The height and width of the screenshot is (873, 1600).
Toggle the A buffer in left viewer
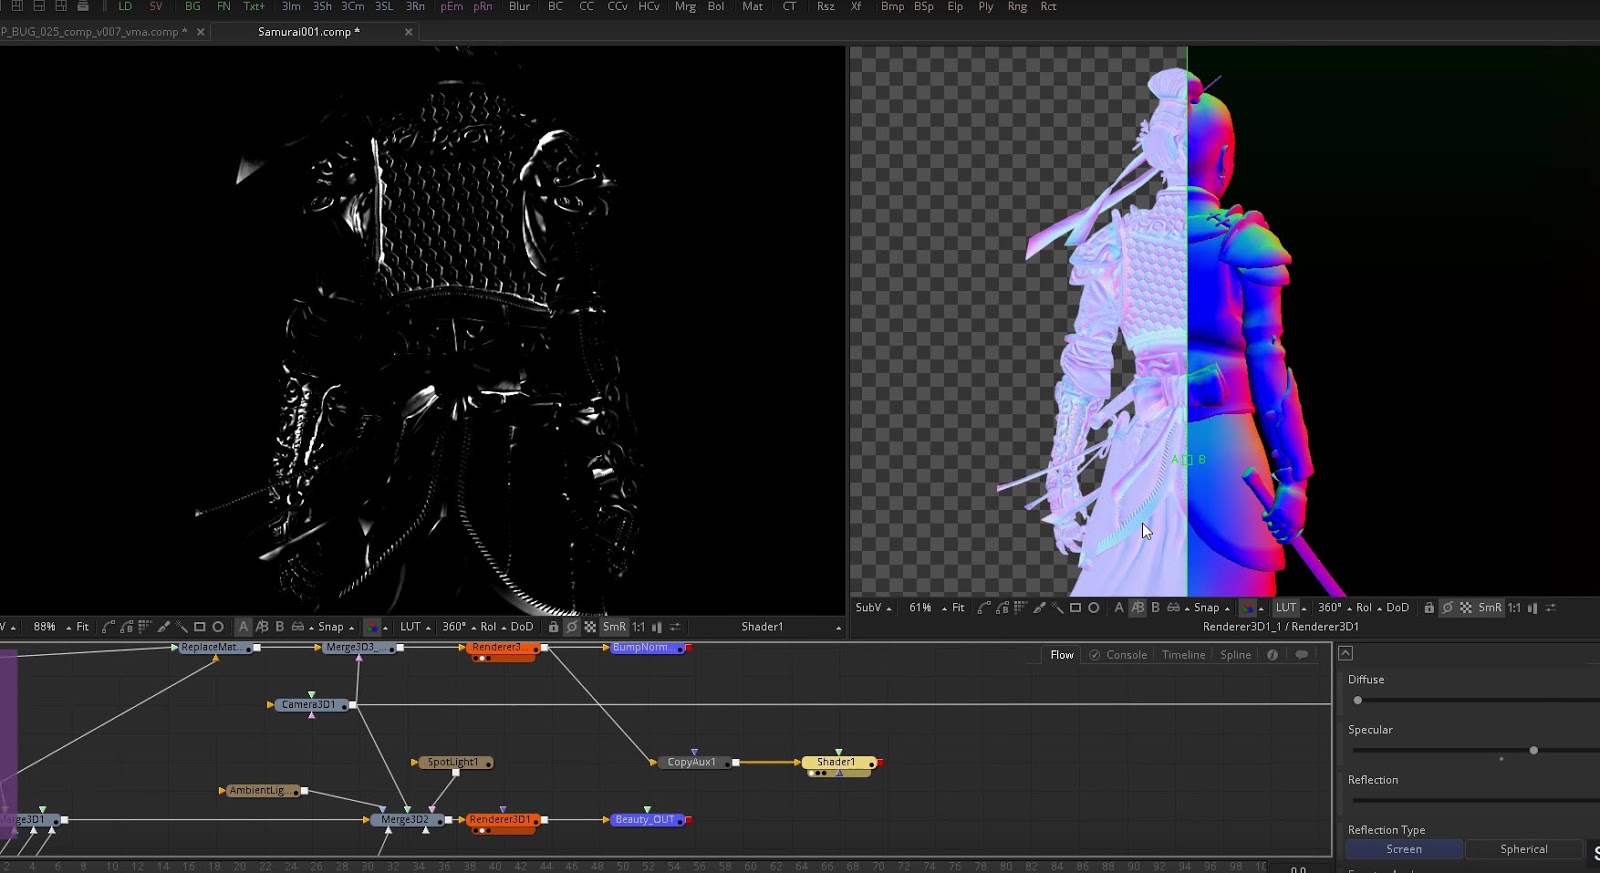pyautogui.click(x=243, y=627)
